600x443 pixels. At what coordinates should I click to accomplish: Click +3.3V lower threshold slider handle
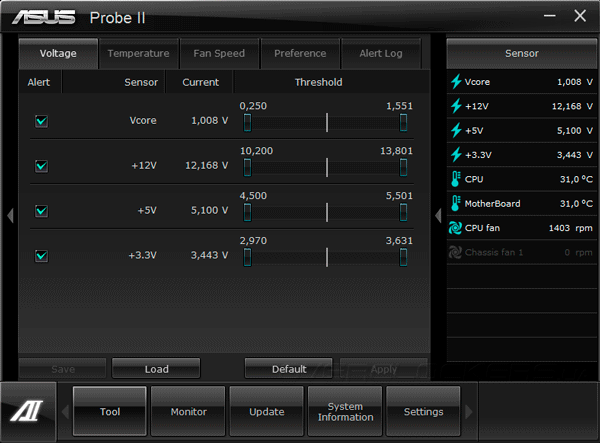click(248, 257)
